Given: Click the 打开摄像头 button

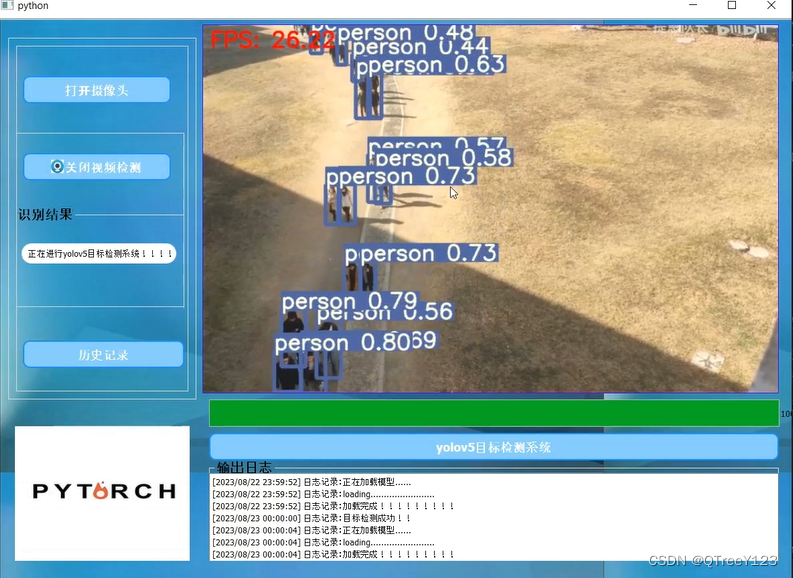Looking at the screenshot, I should coord(97,90).
